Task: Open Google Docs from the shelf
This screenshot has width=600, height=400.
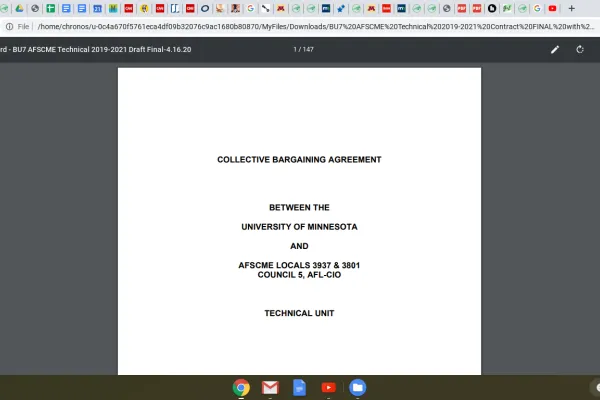Action: tap(299, 387)
